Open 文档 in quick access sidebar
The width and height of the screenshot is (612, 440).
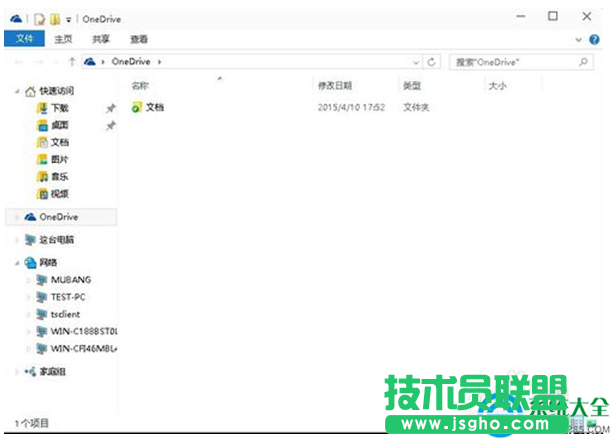pos(60,143)
